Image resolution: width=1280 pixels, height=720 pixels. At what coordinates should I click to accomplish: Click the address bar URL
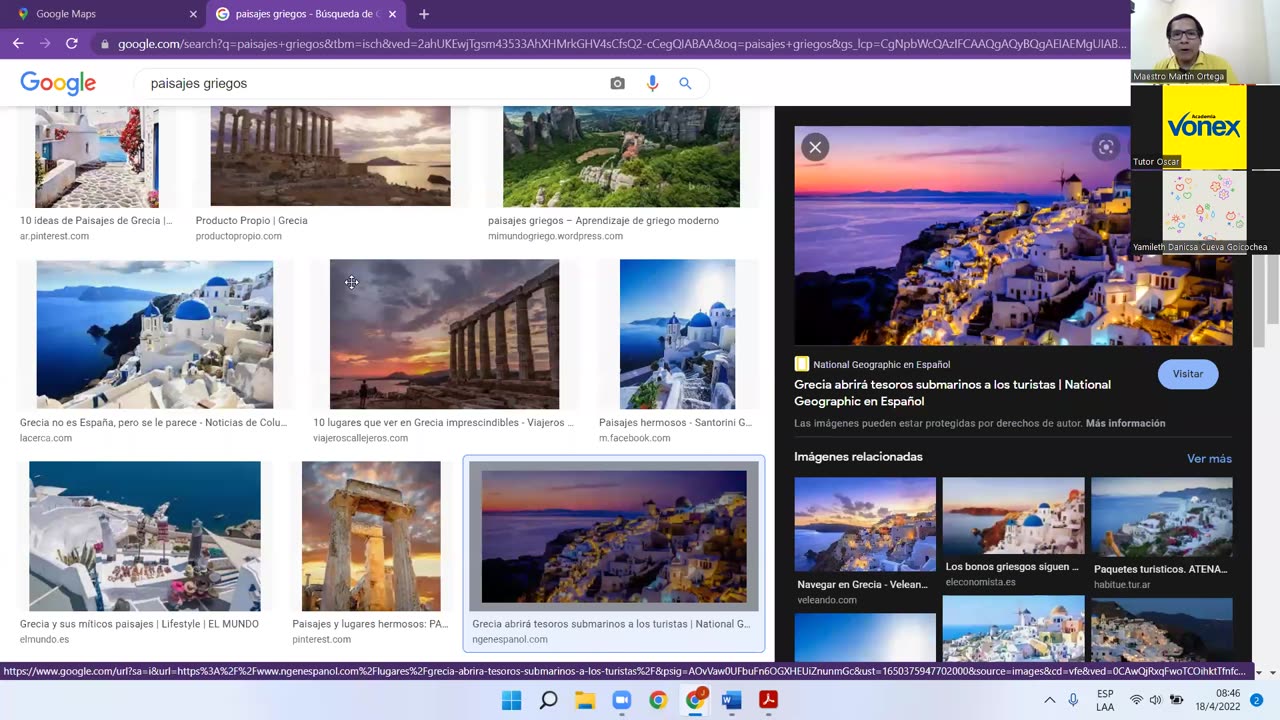click(x=620, y=44)
